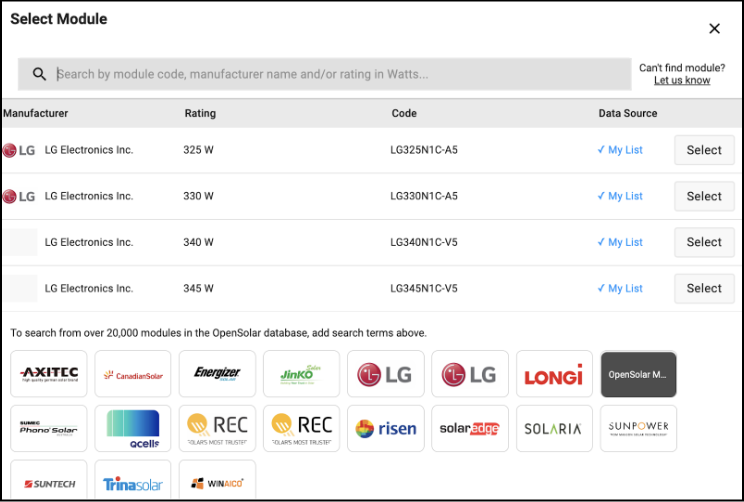The height and width of the screenshot is (502, 744).
Task: Filter by risen manufacturer logo
Action: point(386,428)
